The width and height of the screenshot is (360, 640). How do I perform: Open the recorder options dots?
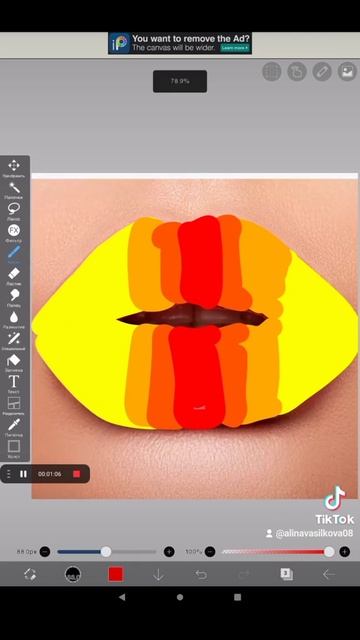point(9,474)
